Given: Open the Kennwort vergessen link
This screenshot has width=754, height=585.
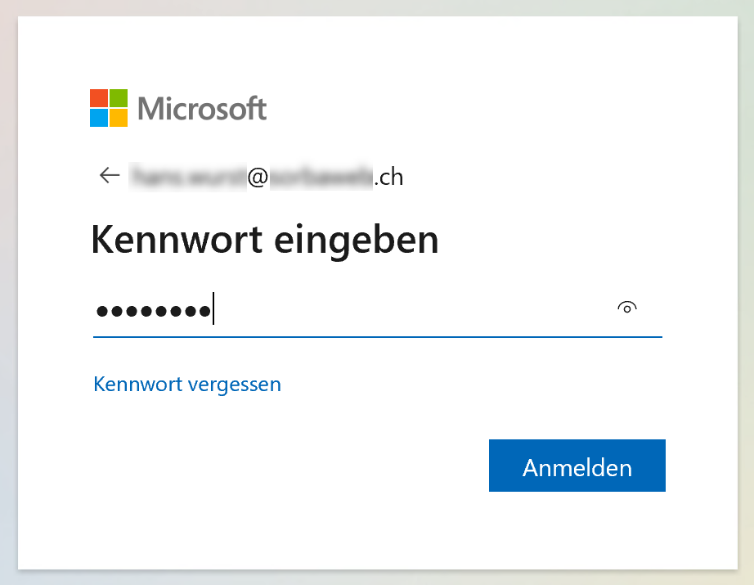Looking at the screenshot, I should click(x=187, y=385).
